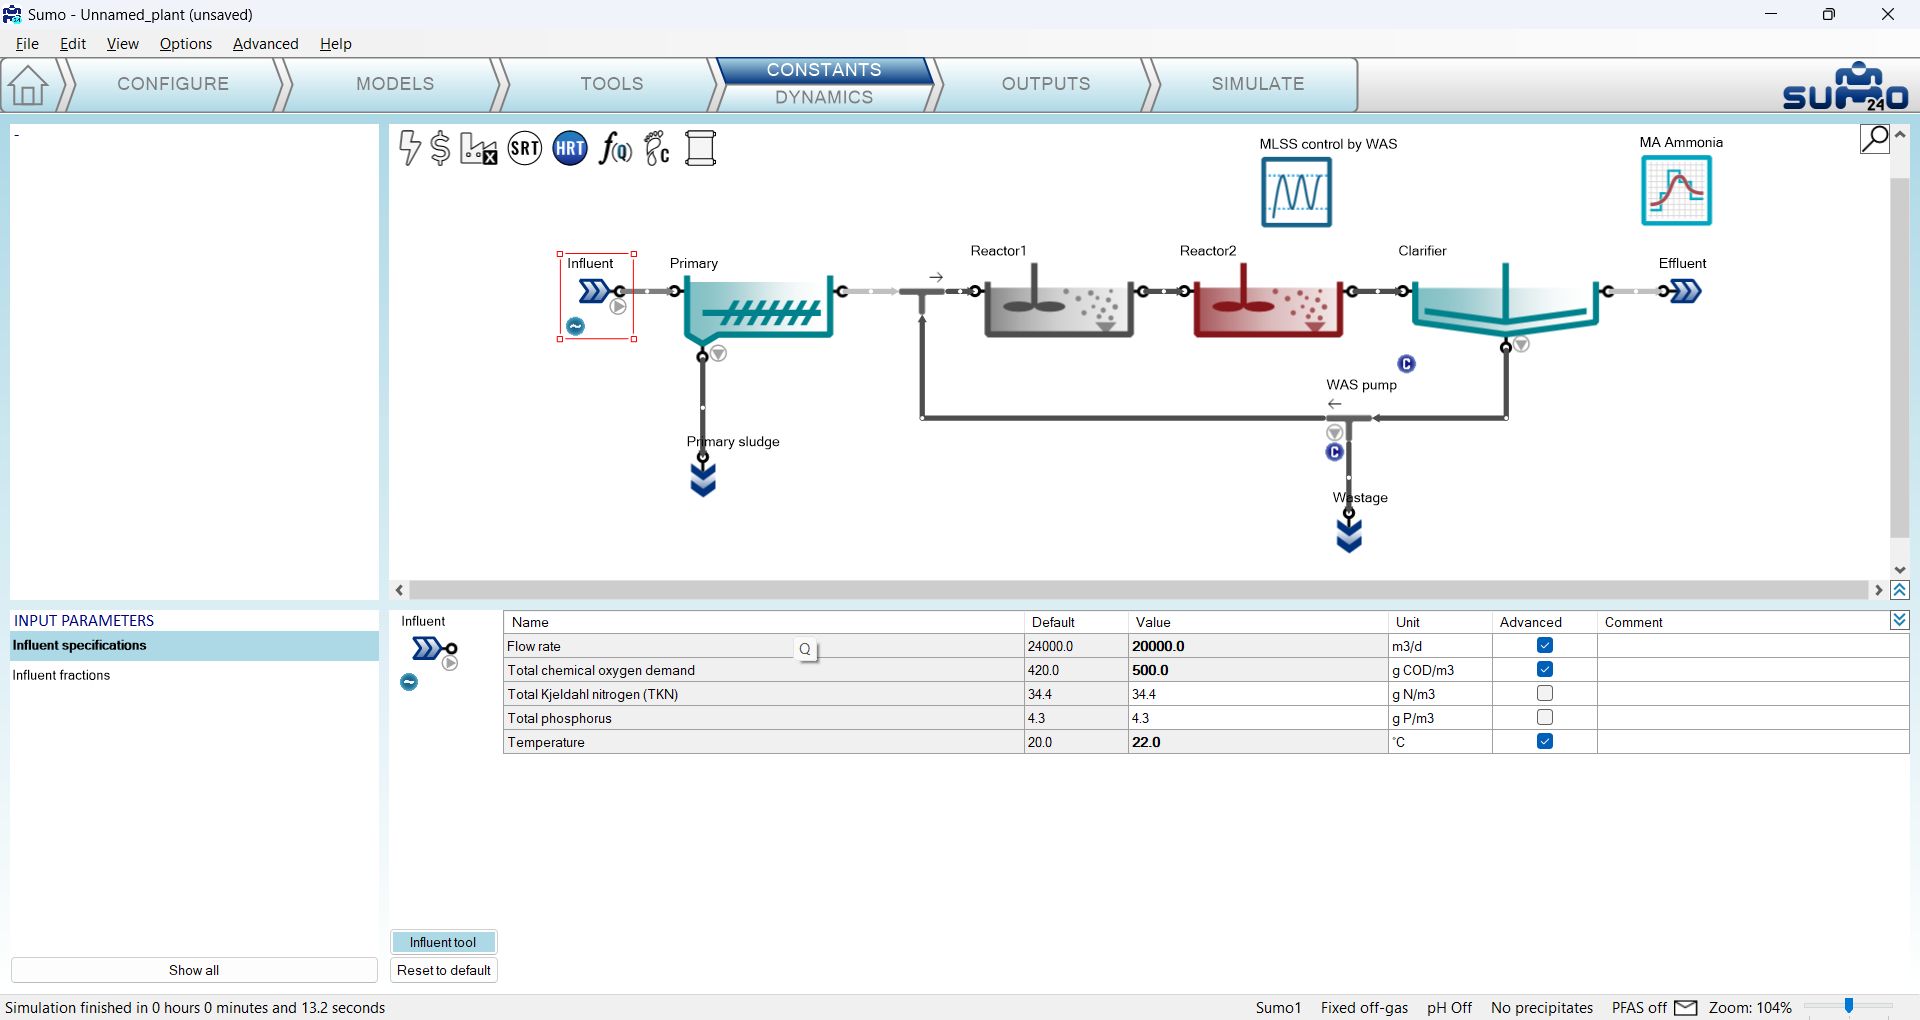Edit the Temperature value 22.0
Viewport: 1920px width, 1020px height.
point(1257,743)
